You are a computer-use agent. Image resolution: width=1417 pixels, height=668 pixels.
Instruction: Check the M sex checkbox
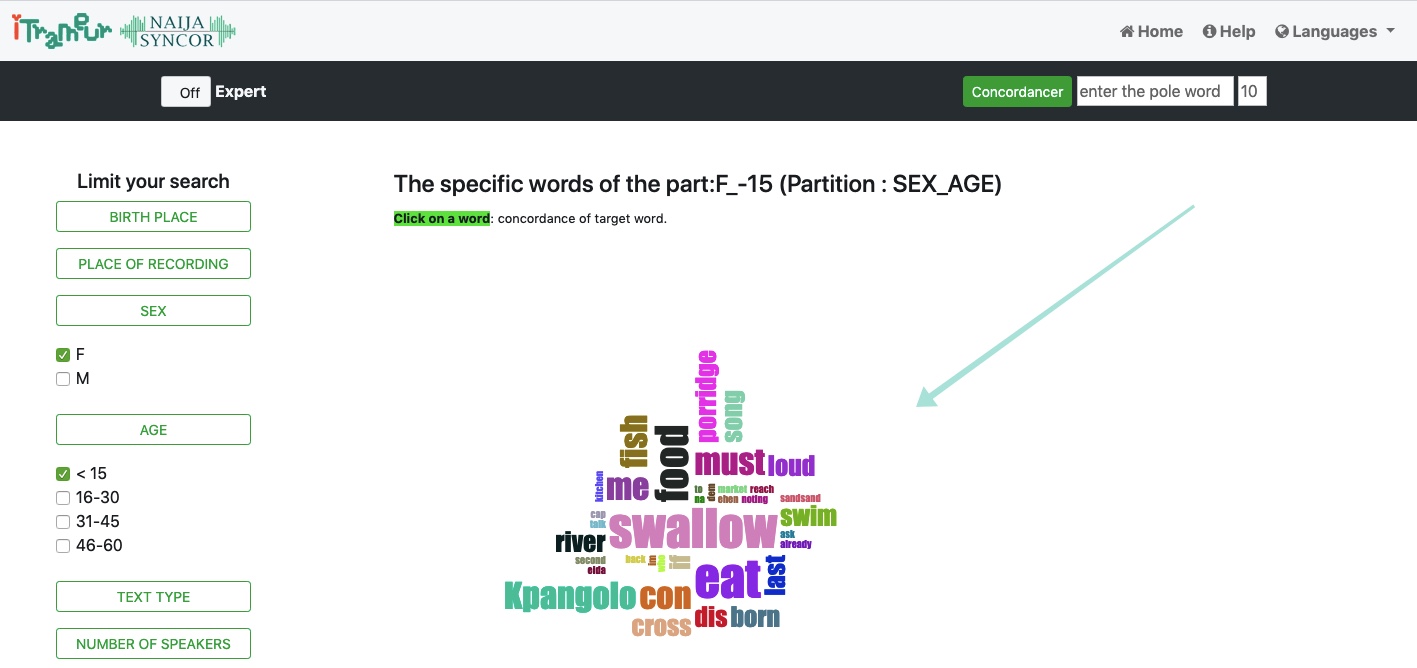tap(63, 379)
